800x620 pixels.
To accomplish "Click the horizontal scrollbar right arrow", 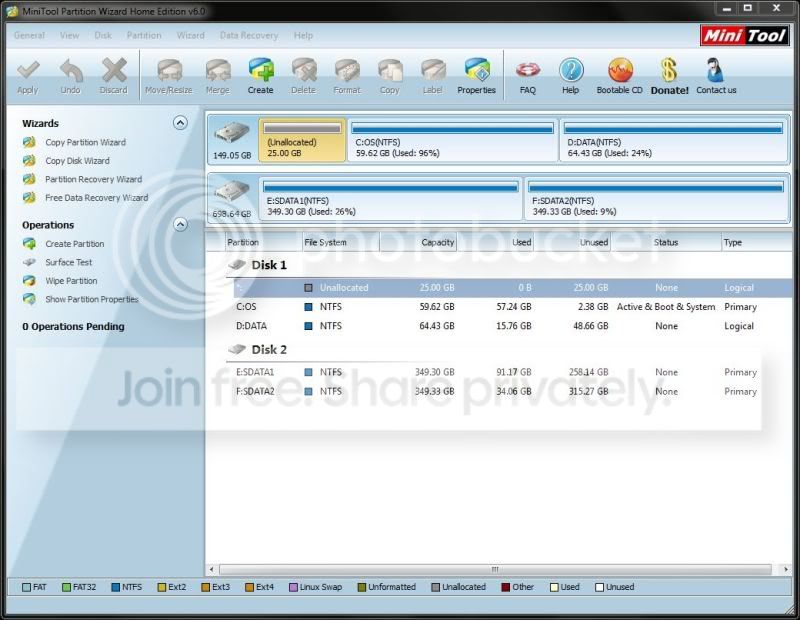I will [786, 569].
